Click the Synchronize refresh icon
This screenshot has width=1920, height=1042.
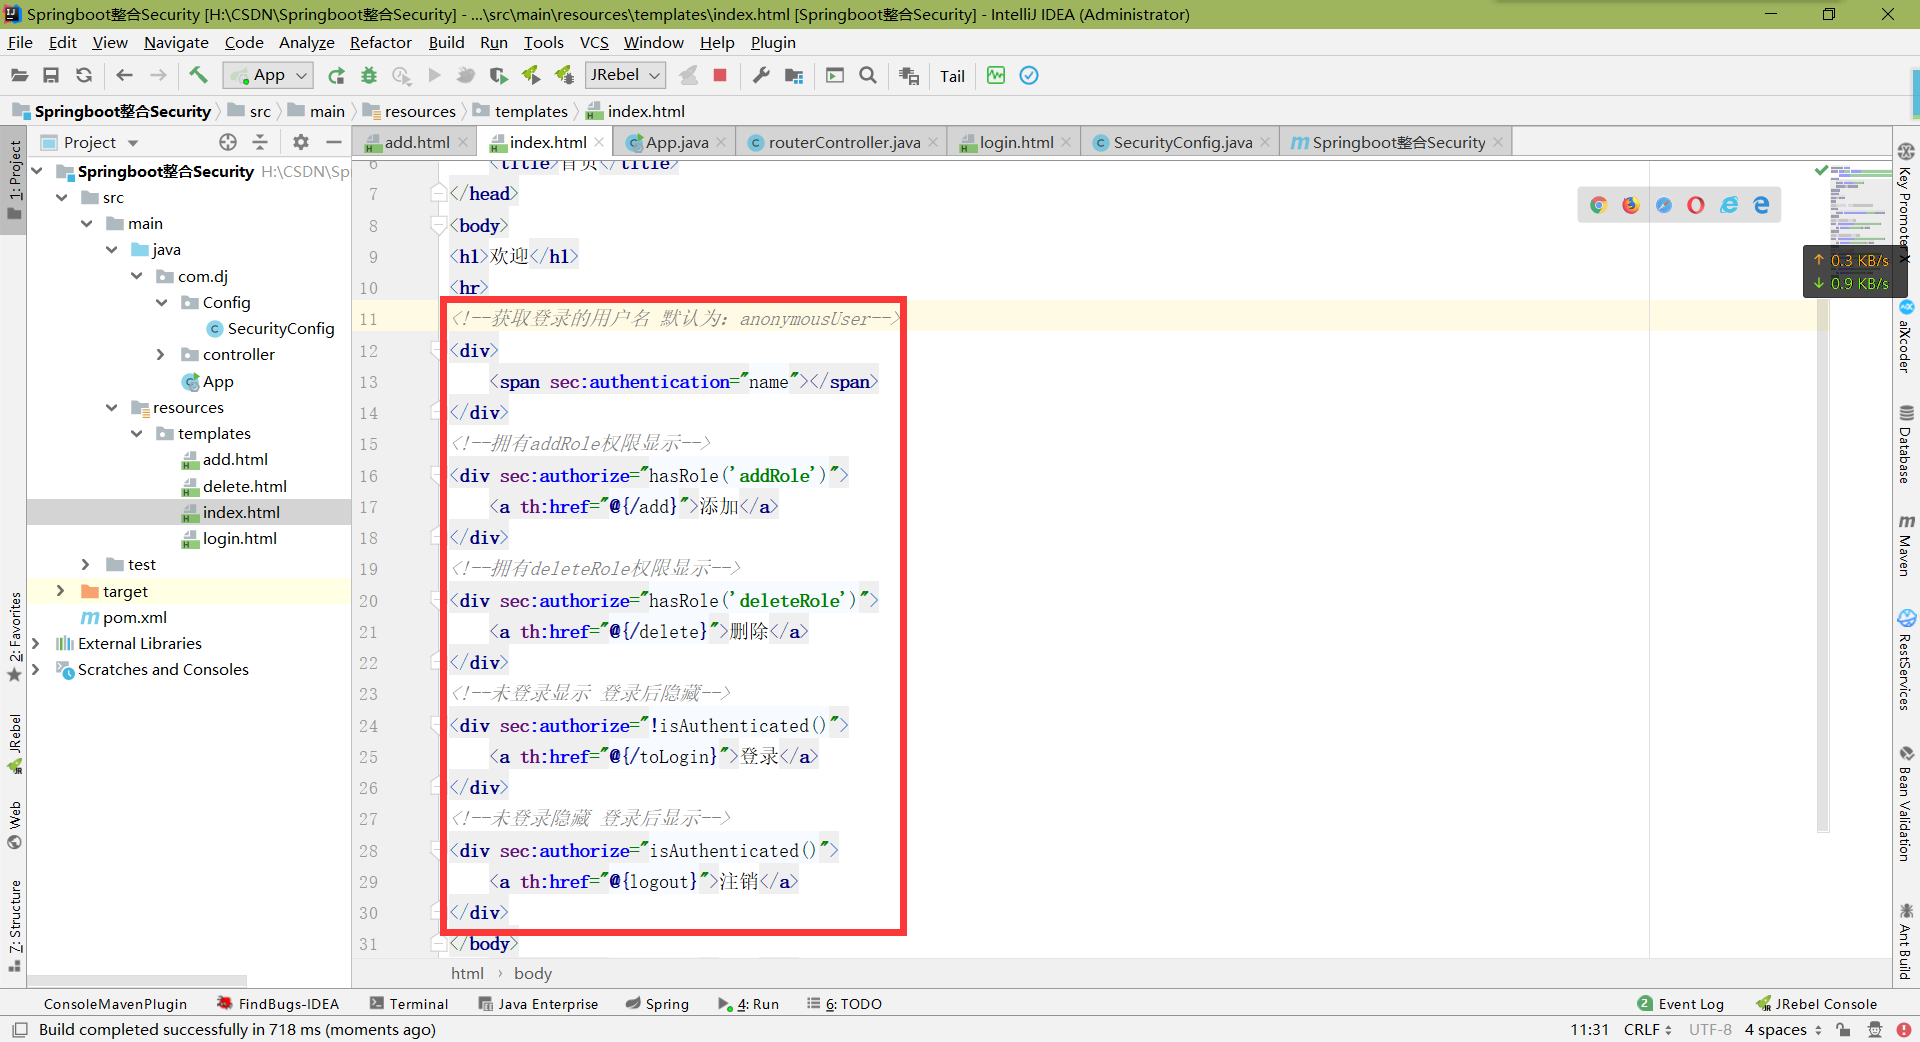pyautogui.click(x=84, y=75)
